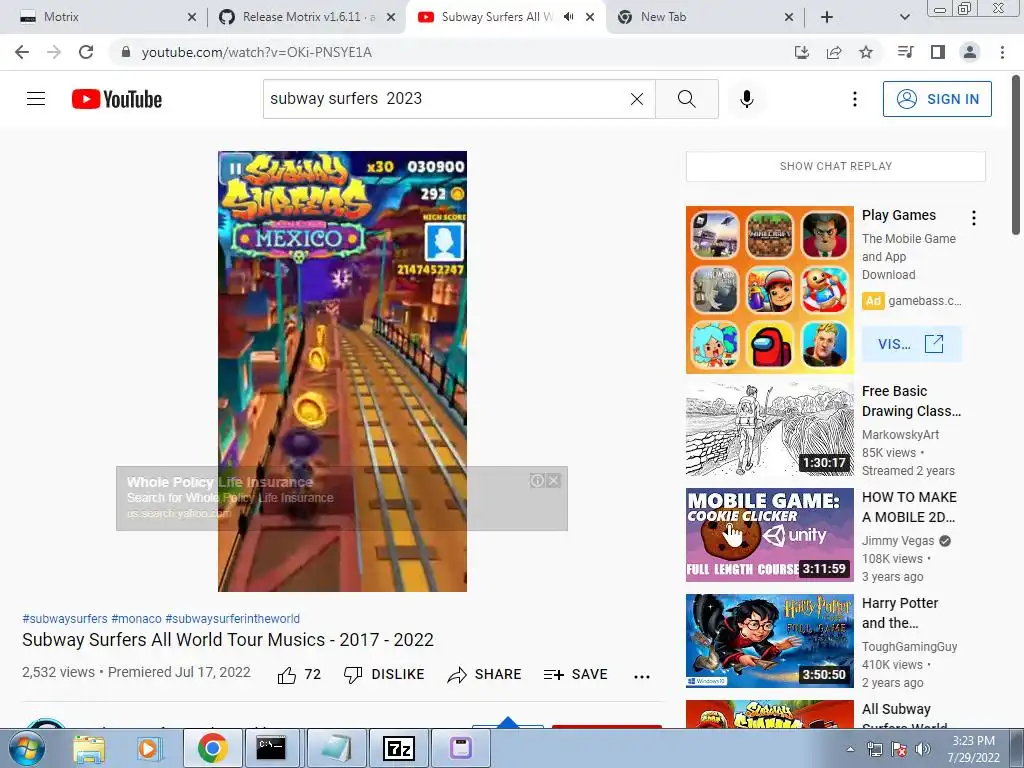
Task: Open the YouTube hamburger guide menu
Action: click(x=36, y=99)
